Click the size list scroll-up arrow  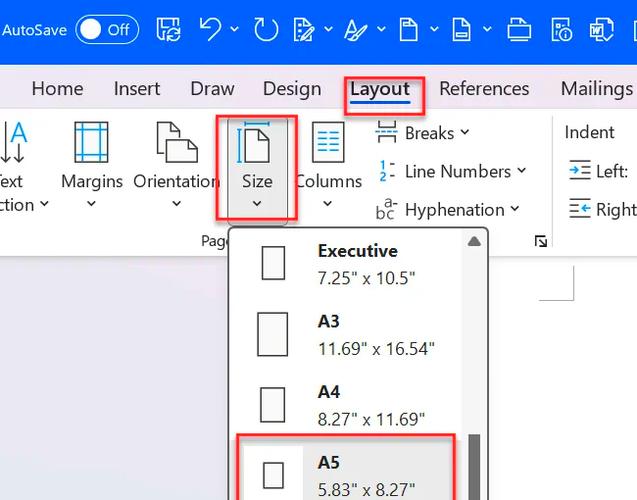pyautogui.click(x=474, y=242)
